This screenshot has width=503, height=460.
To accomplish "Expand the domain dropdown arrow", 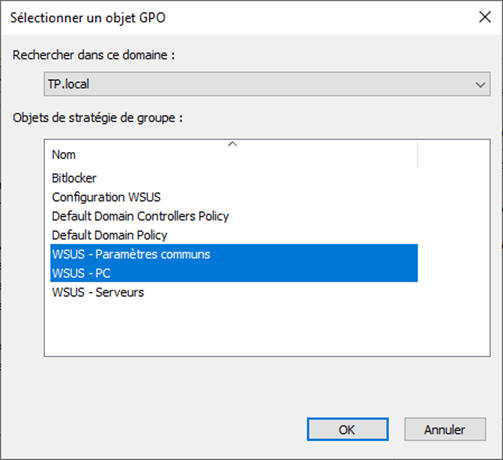I will pos(480,85).
